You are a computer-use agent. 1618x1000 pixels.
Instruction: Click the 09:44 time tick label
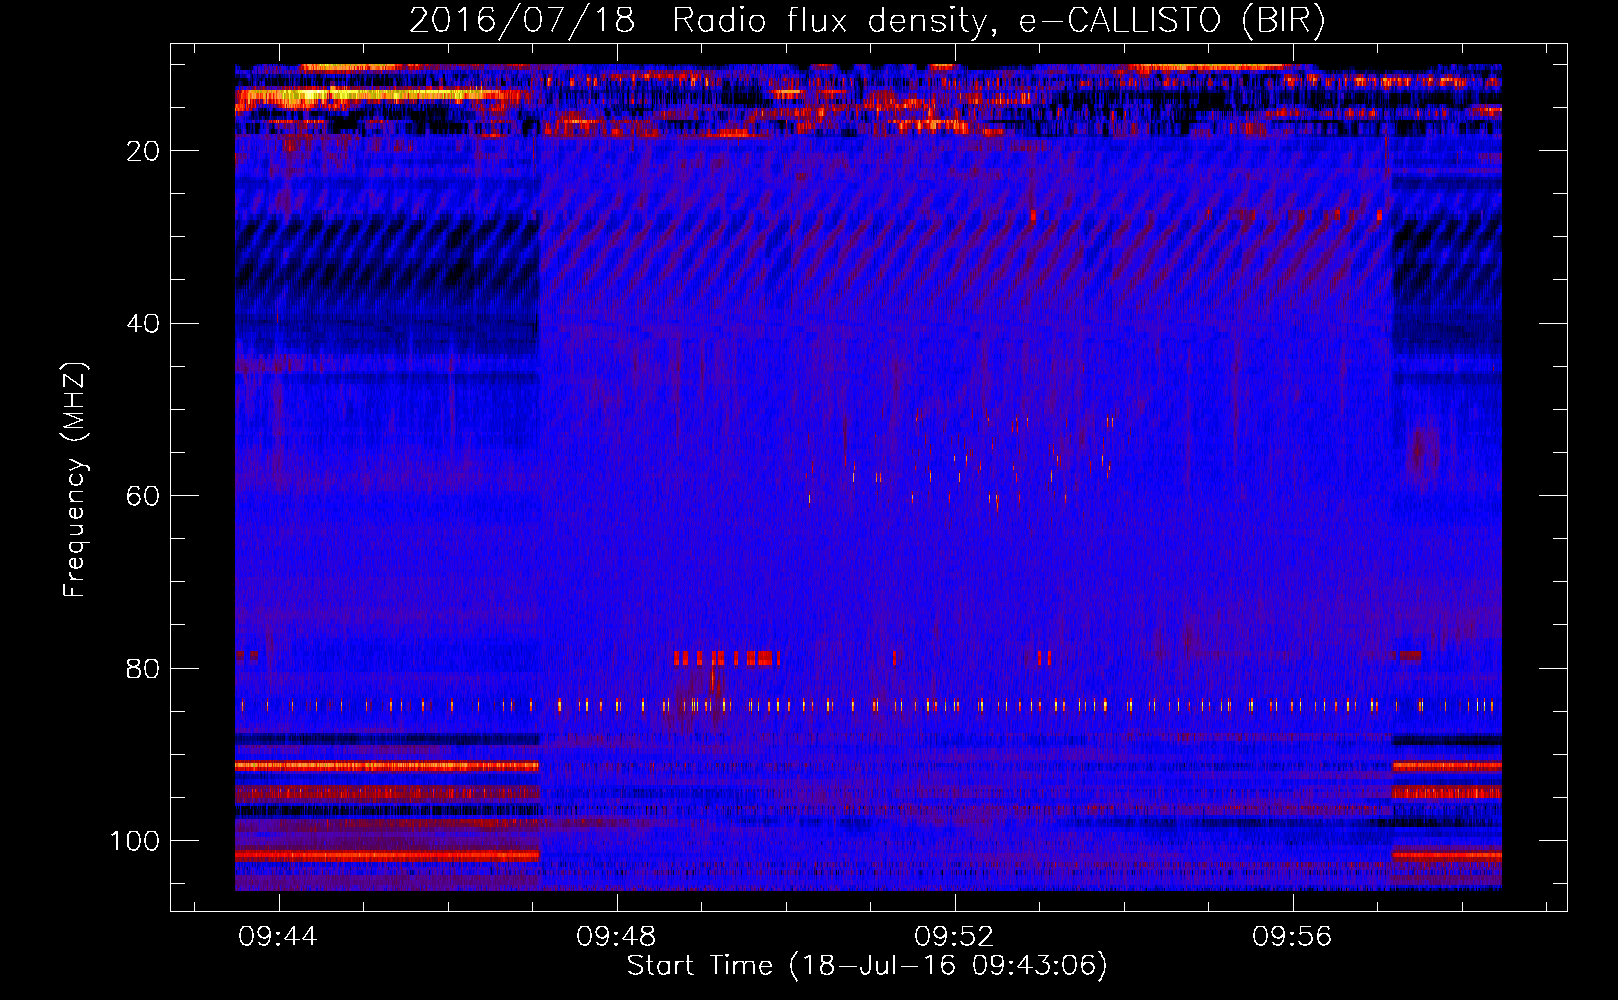[278, 937]
